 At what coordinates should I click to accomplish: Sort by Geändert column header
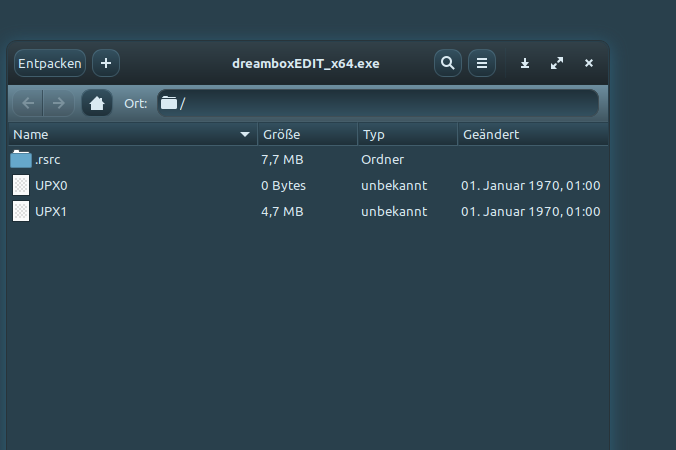point(533,134)
